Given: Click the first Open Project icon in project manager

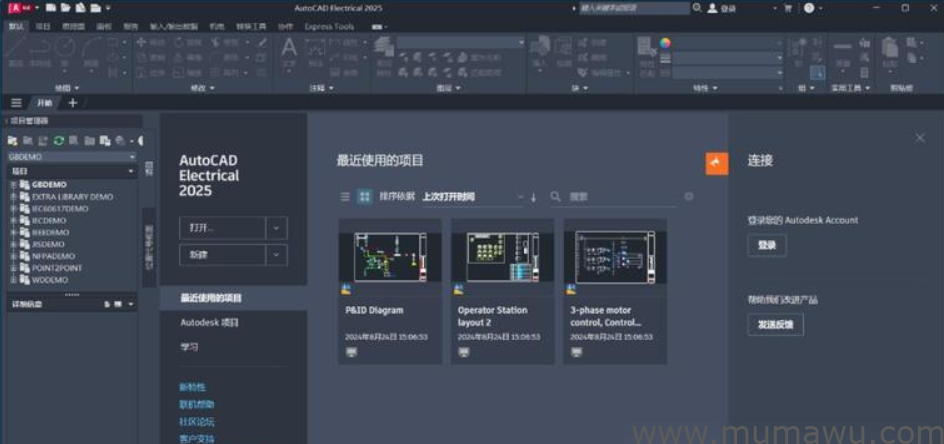Looking at the screenshot, I should [x=12, y=140].
